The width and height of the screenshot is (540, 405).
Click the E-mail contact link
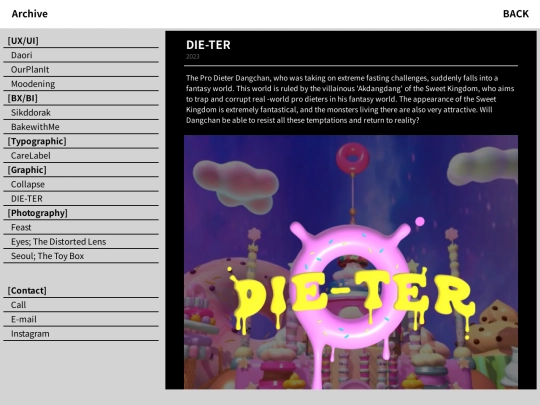click(24, 320)
